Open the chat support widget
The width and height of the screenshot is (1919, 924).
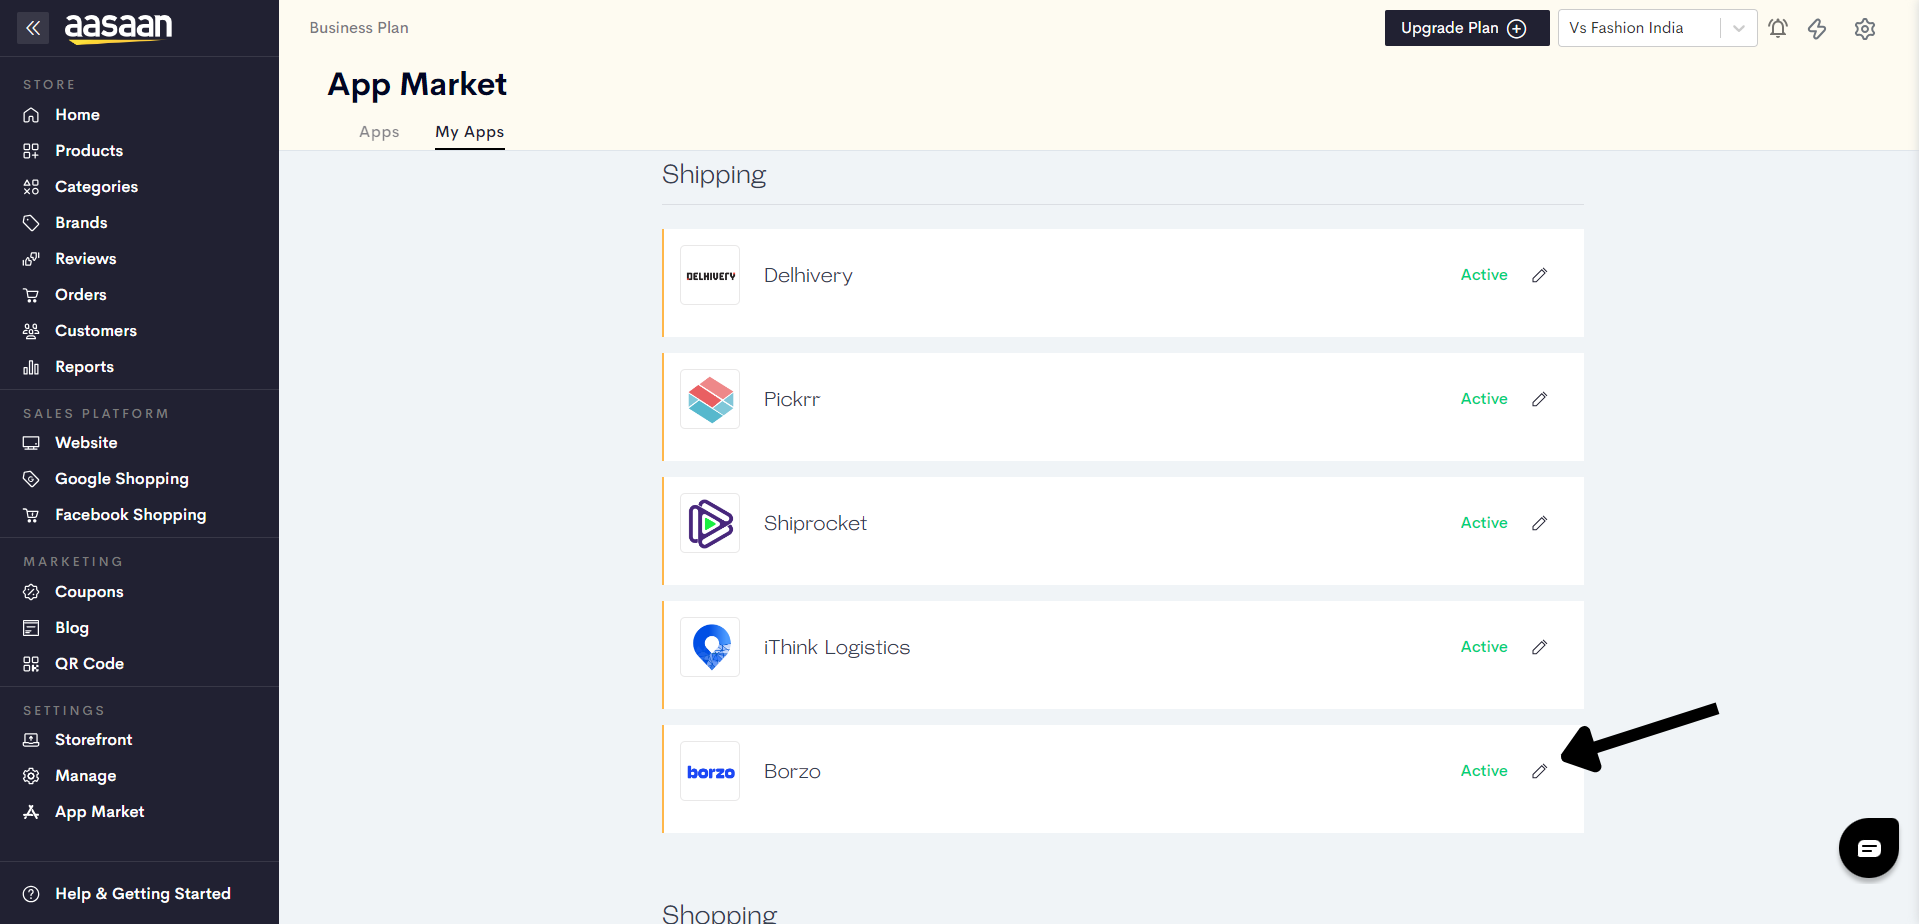pyautogui.click(x=1868, y=848)
